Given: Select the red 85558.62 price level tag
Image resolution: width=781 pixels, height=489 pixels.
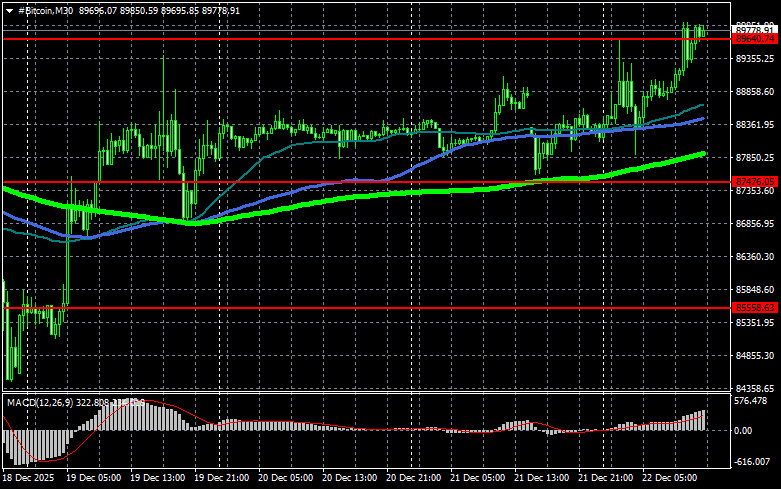Looking at the screenshot, I should click(755, 308).
